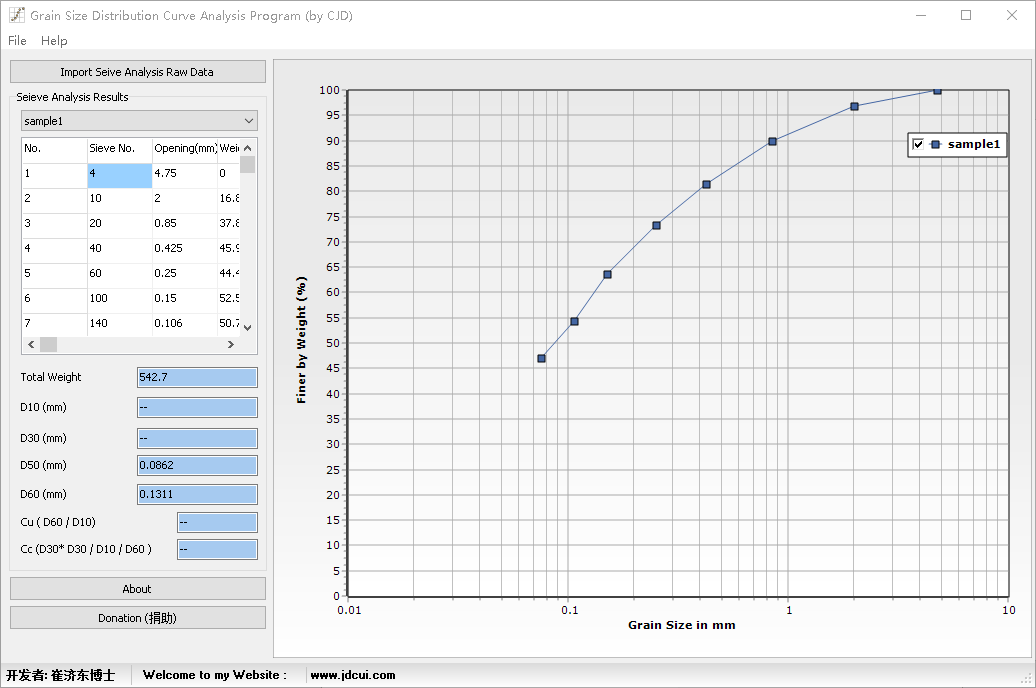Click the table's vertical scrollbar thumb
Screen dimensions: 1036x688
click(x=247, y=165)
